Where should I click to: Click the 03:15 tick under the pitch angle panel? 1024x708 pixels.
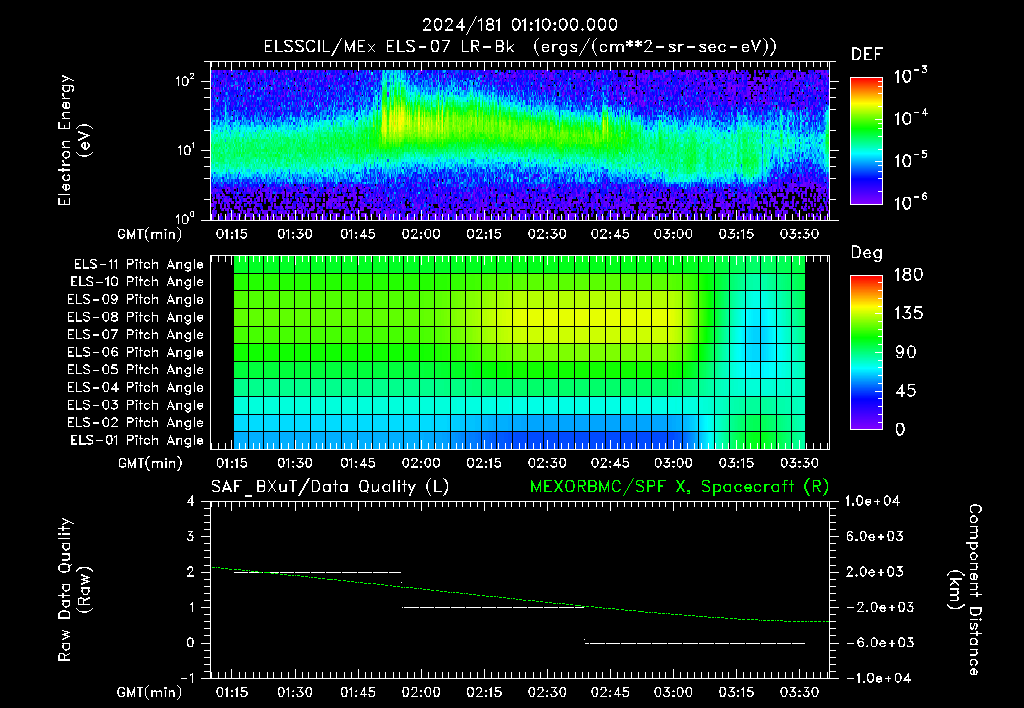tap(736, 463)
